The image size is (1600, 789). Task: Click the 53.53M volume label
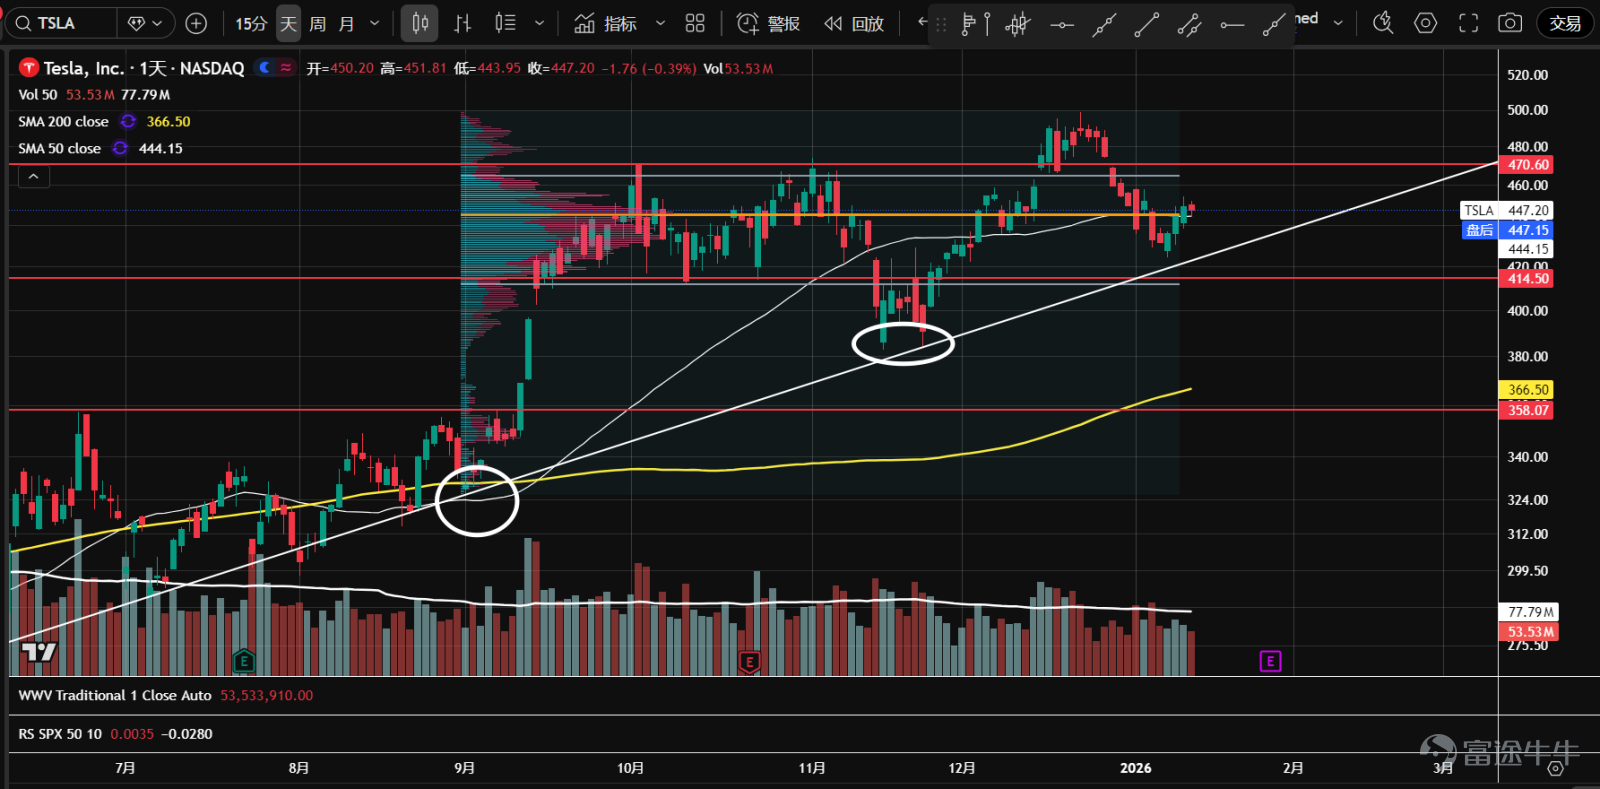(x=1529, y=632)
